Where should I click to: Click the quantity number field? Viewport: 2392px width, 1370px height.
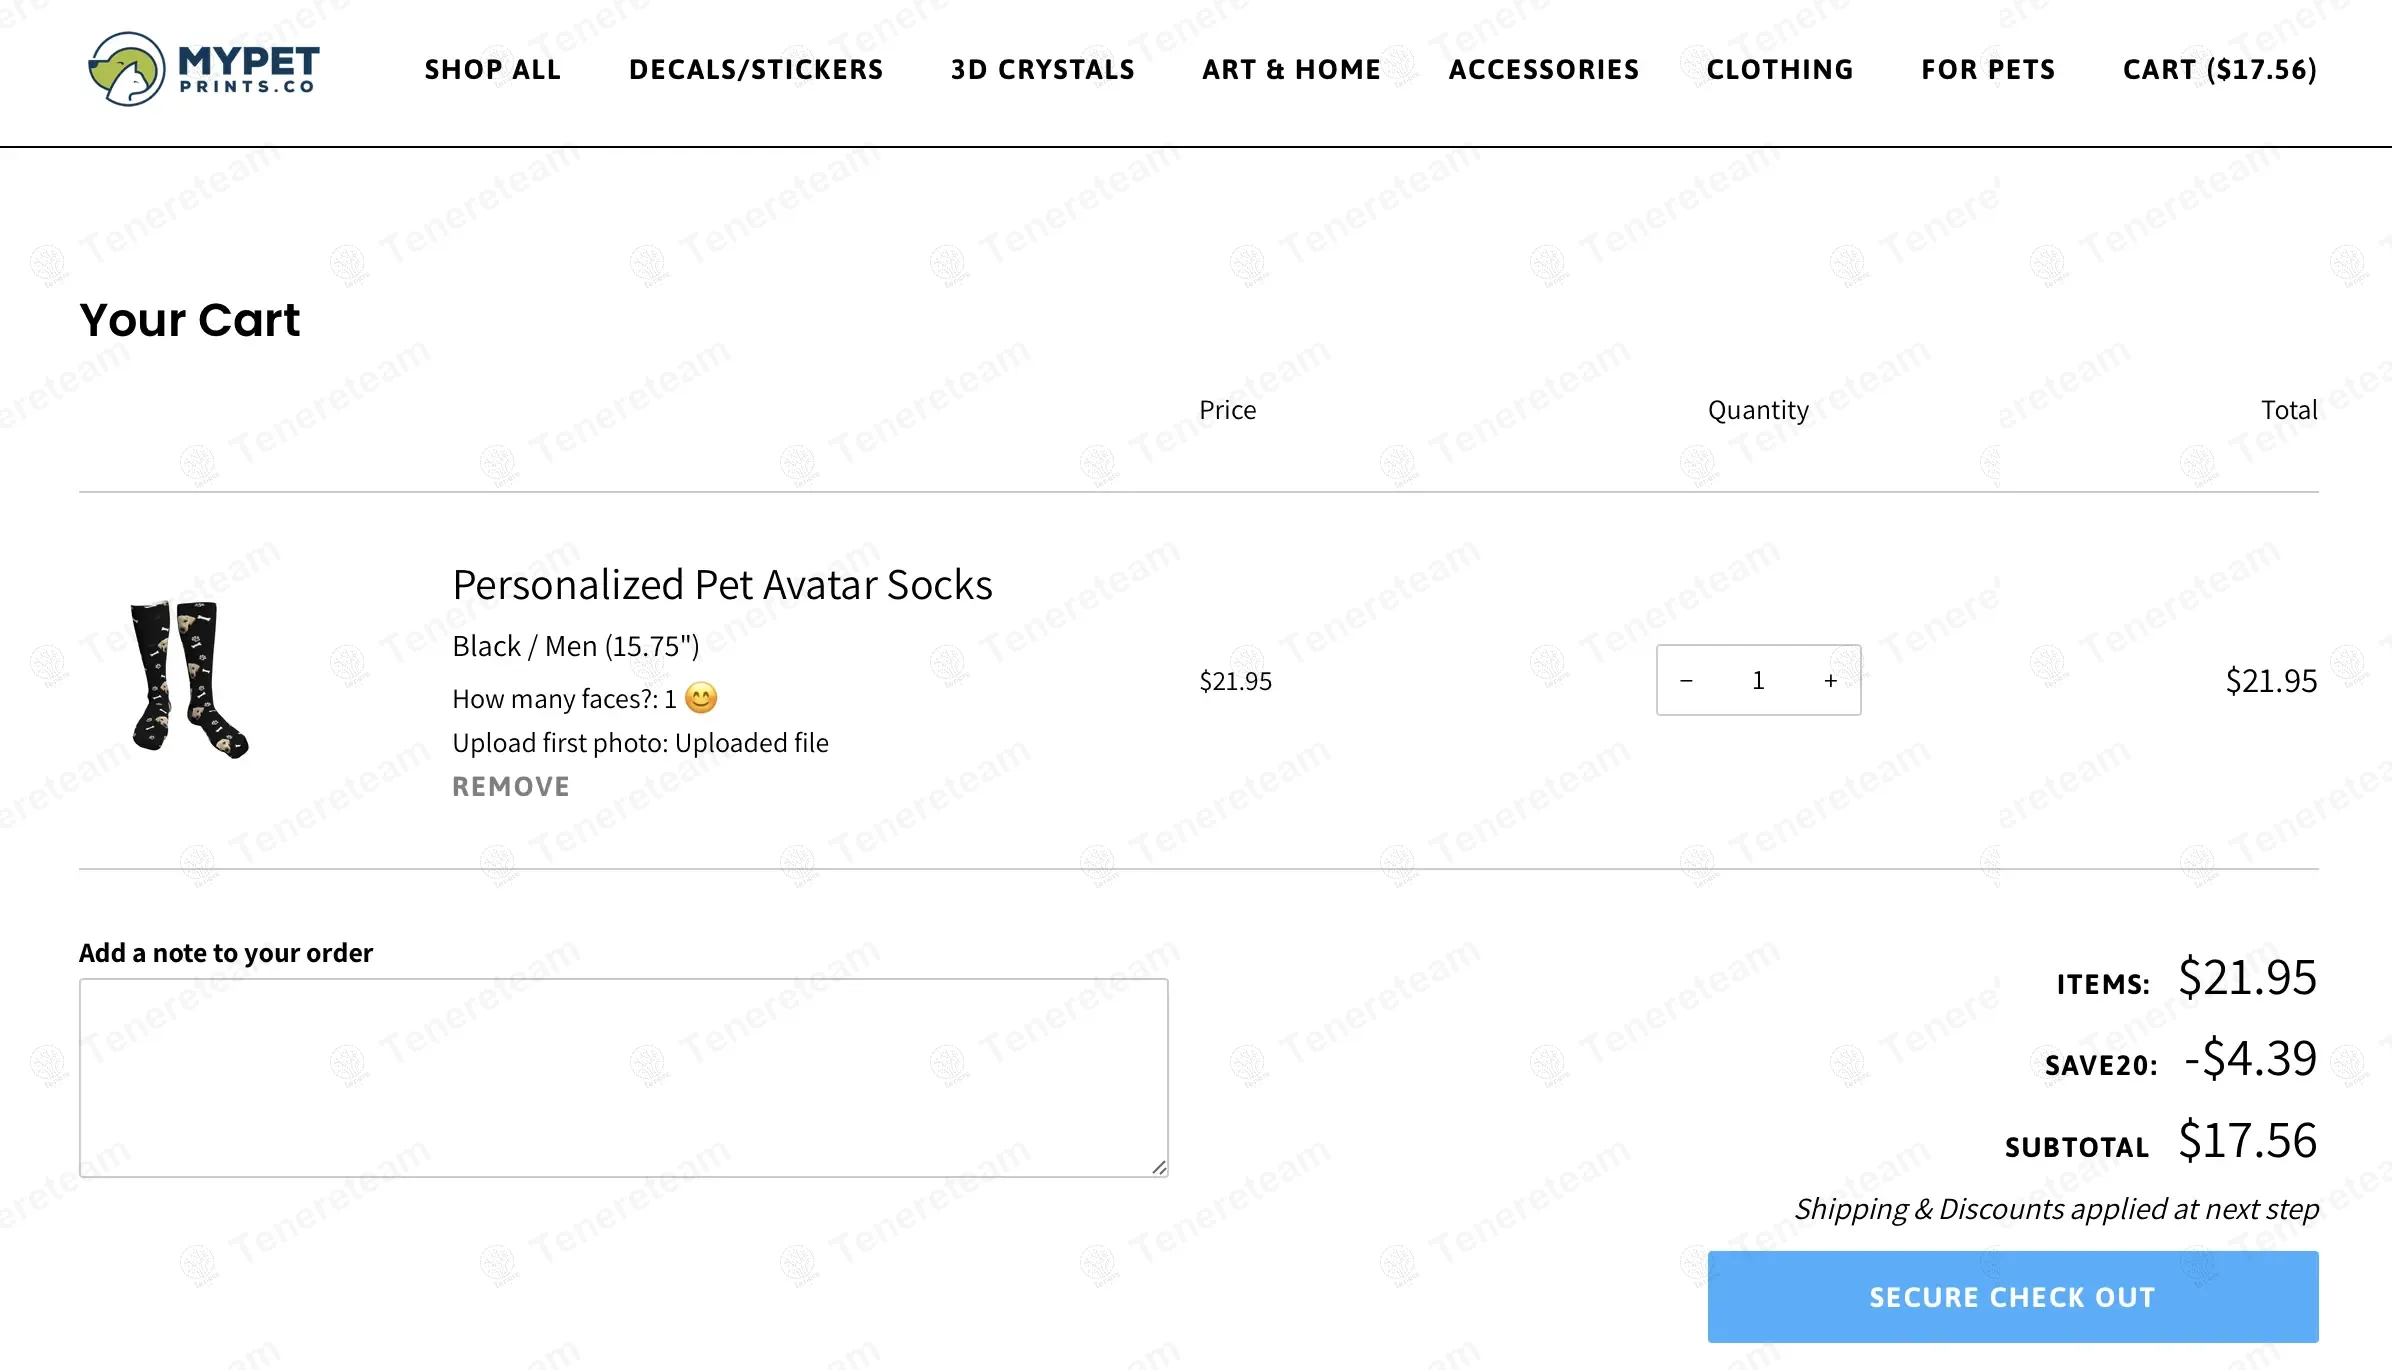[x=1758, y=681]
